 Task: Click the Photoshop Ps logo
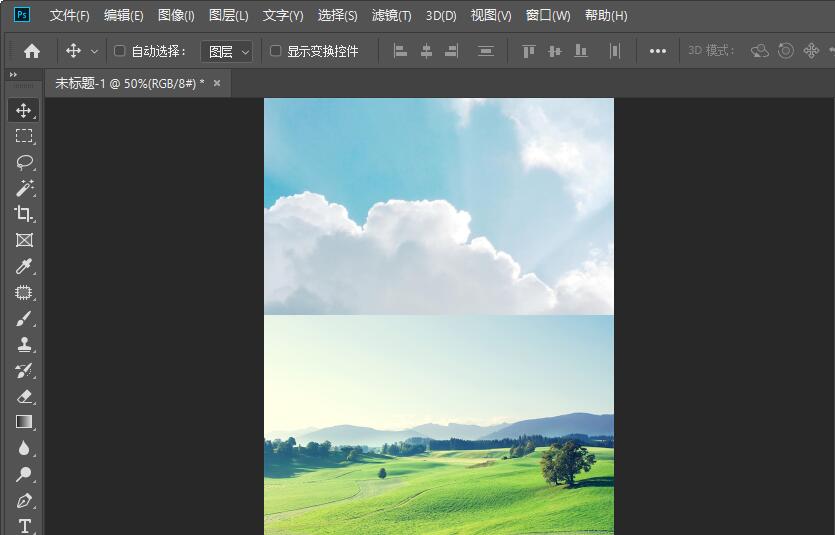click(x=22, y=14)
